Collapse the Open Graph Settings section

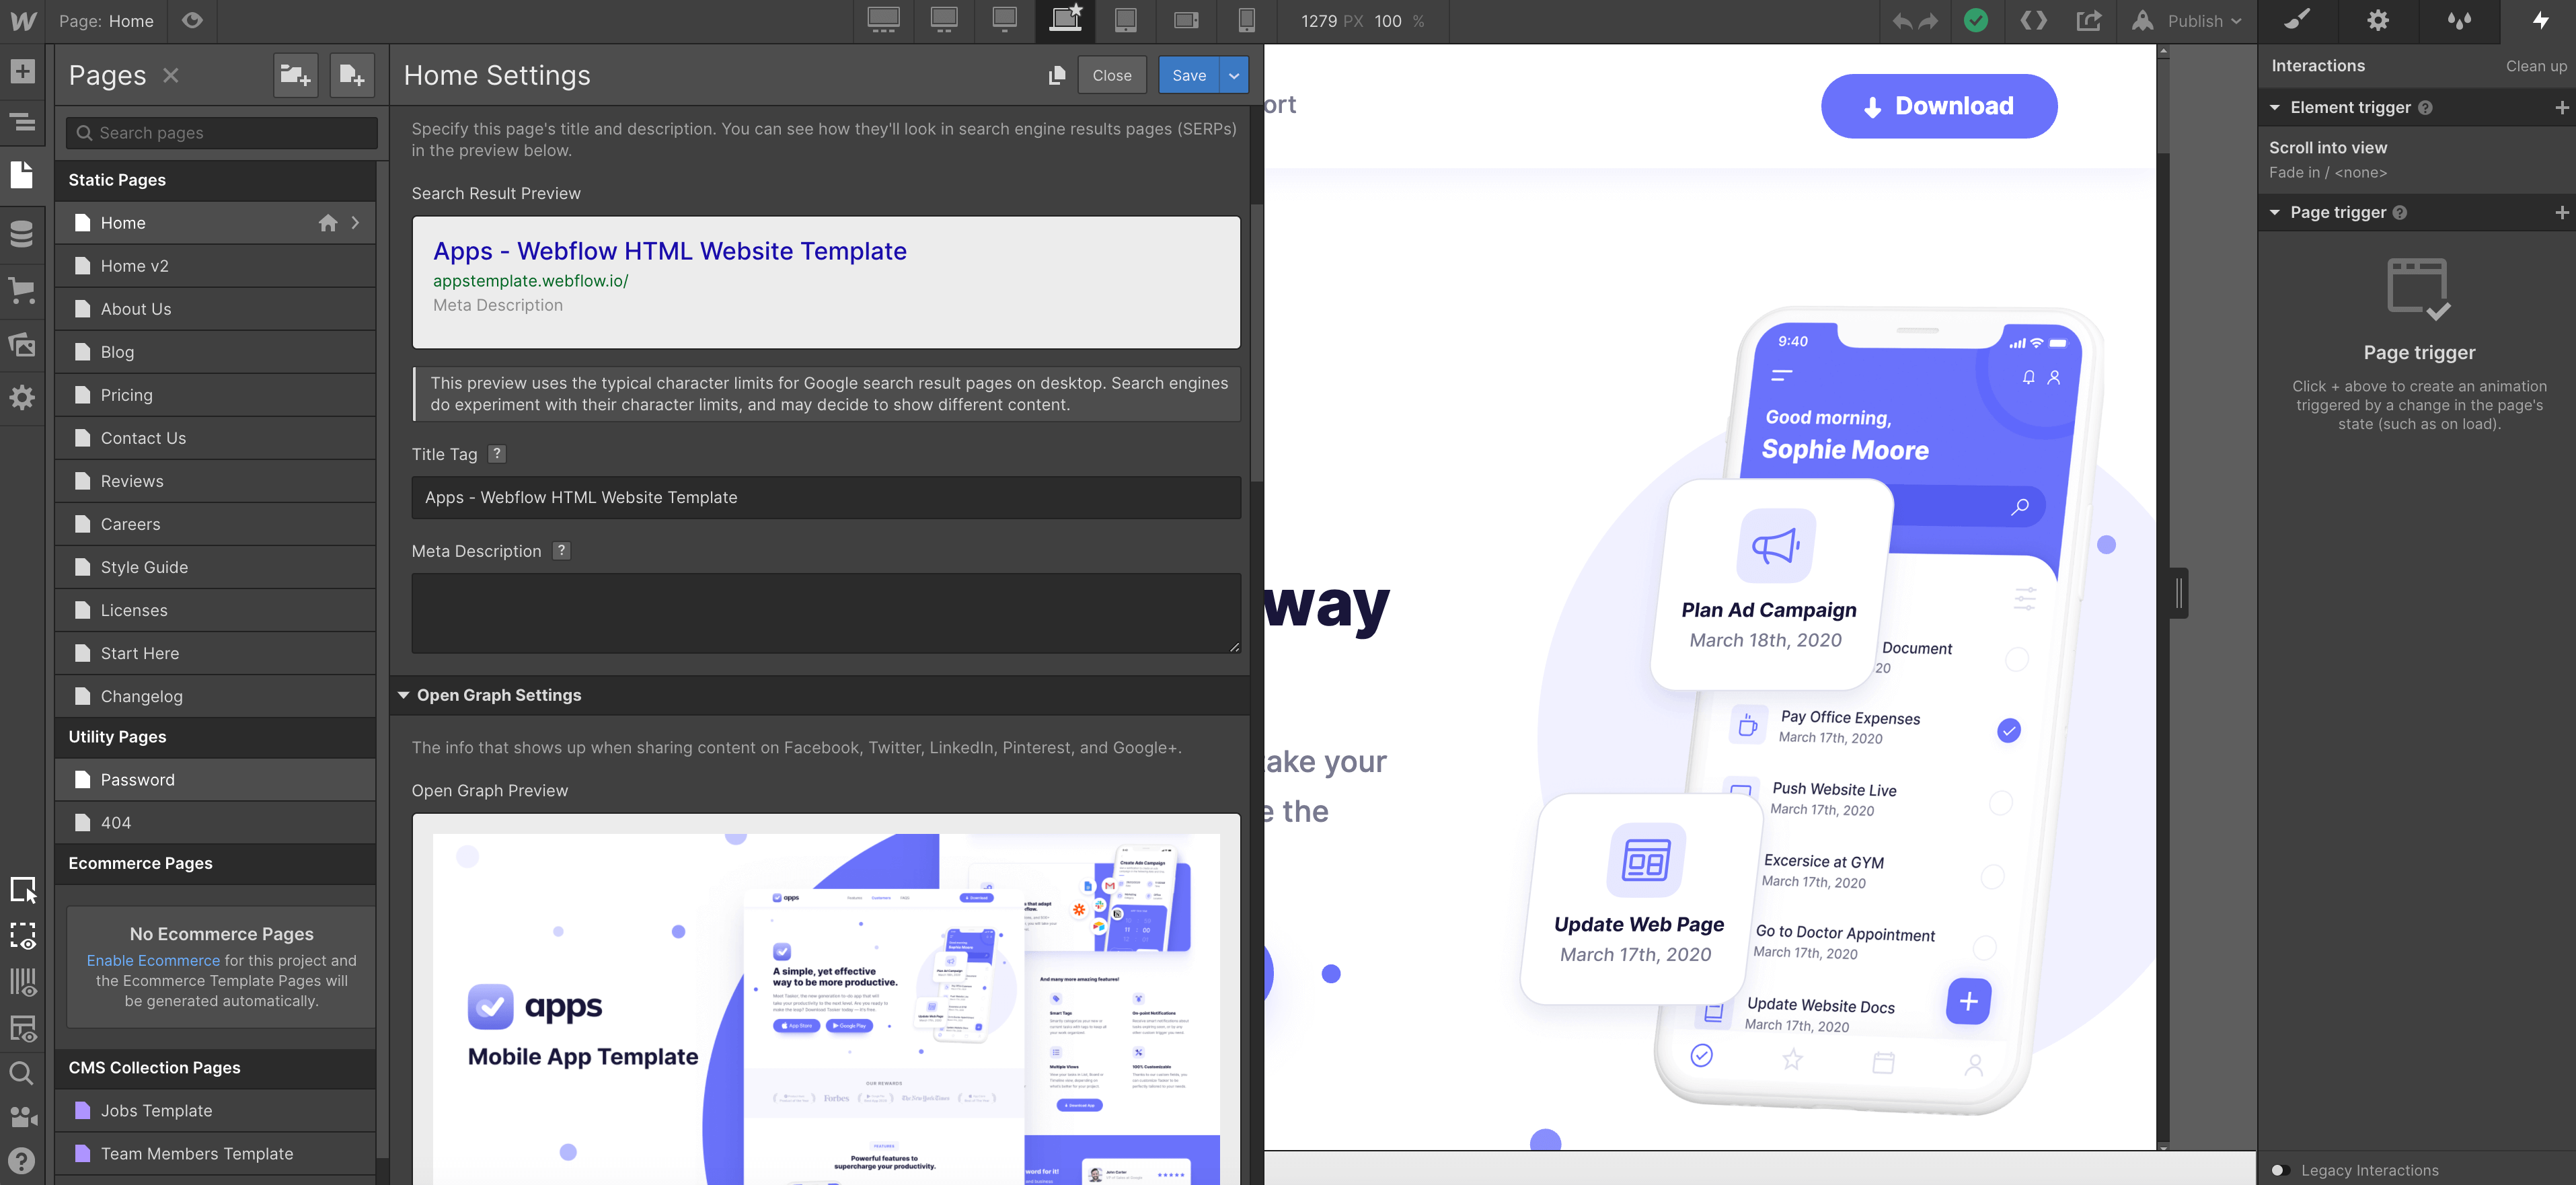point(404,695)
